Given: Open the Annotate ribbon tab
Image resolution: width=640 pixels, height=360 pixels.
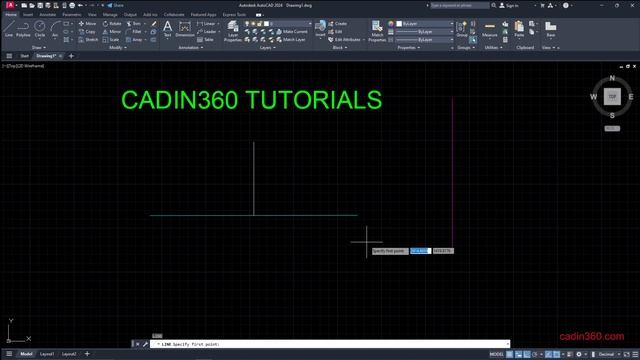Looking at the screenshot, I should point(47,15).
